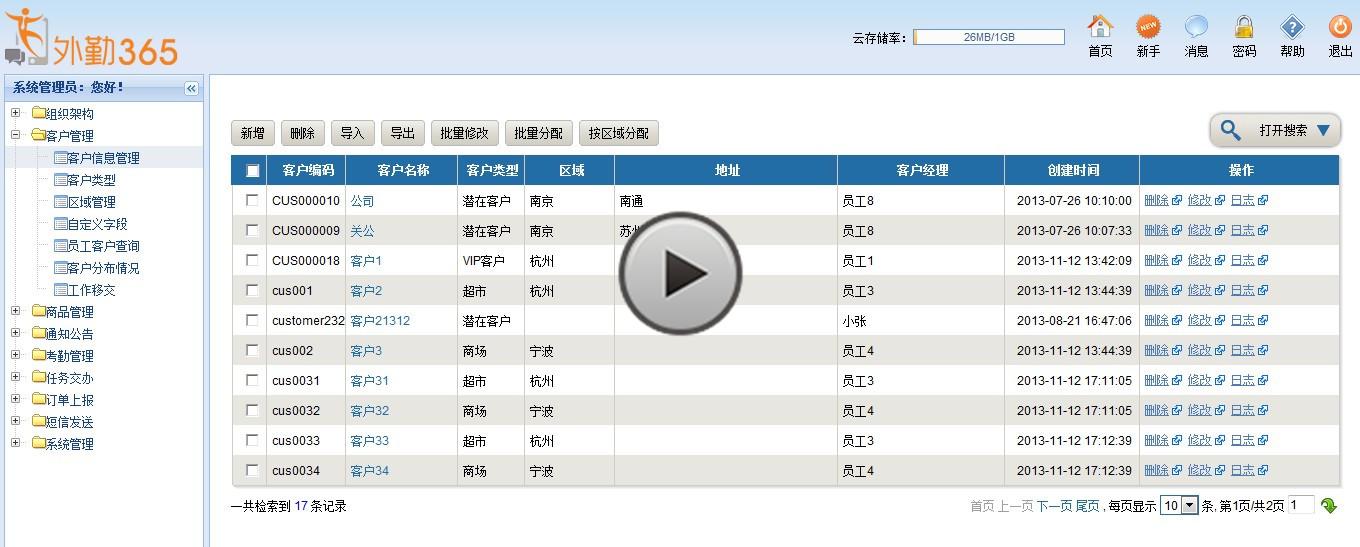Viewport: 1360px width, 547px height.
Task: Click the 退出 logout power icon
Action: [1340, 27]
